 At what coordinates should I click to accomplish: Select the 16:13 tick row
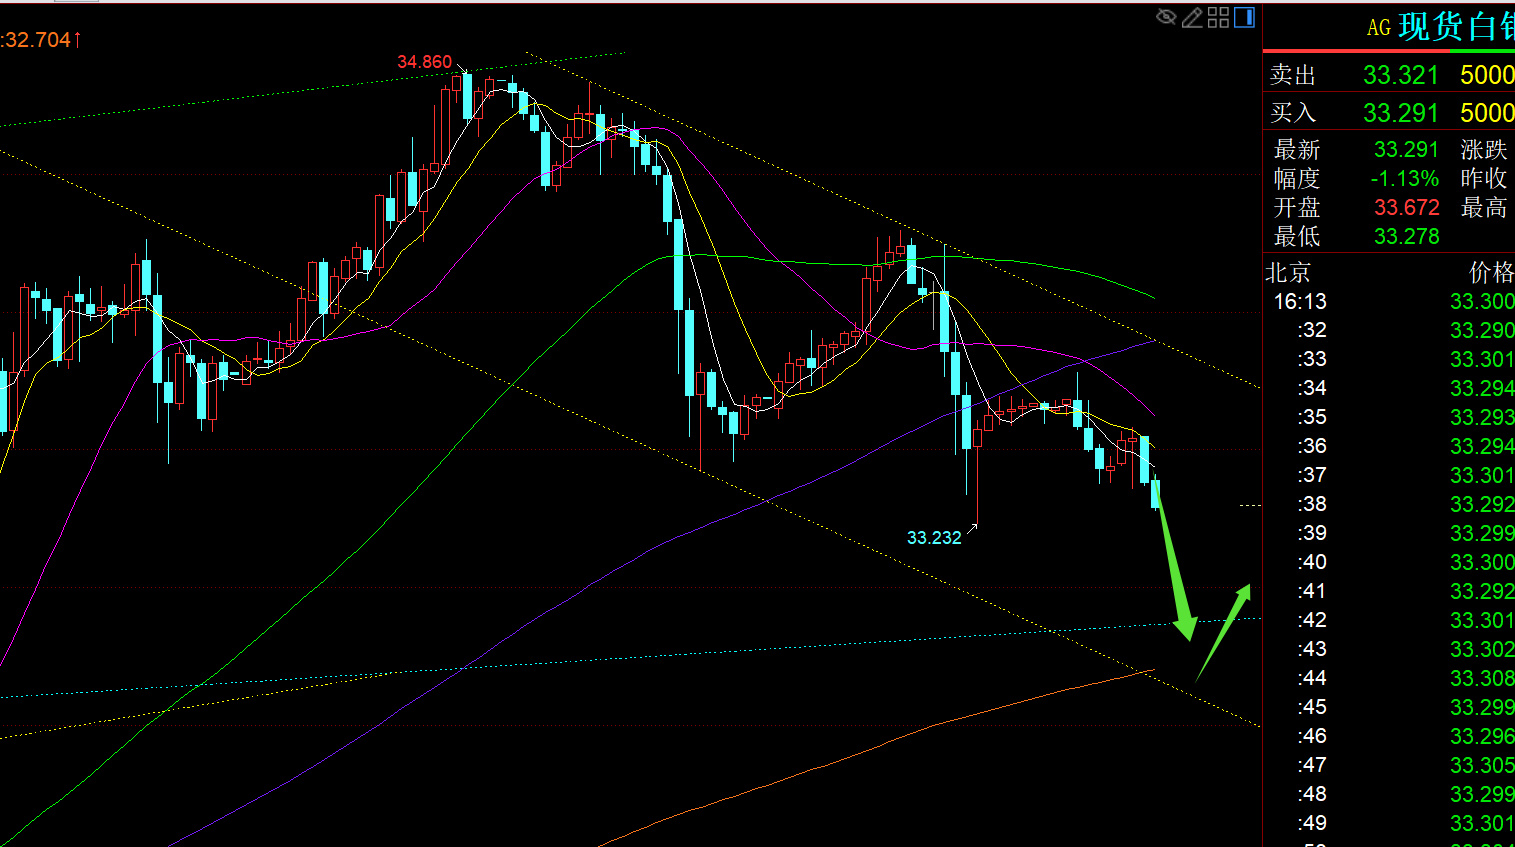coord(1390,302)
